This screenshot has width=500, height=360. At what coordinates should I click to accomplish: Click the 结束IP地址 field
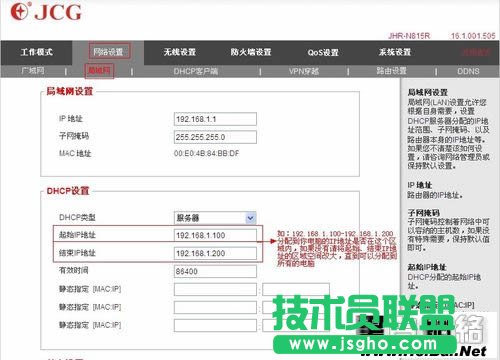point(215,253)
